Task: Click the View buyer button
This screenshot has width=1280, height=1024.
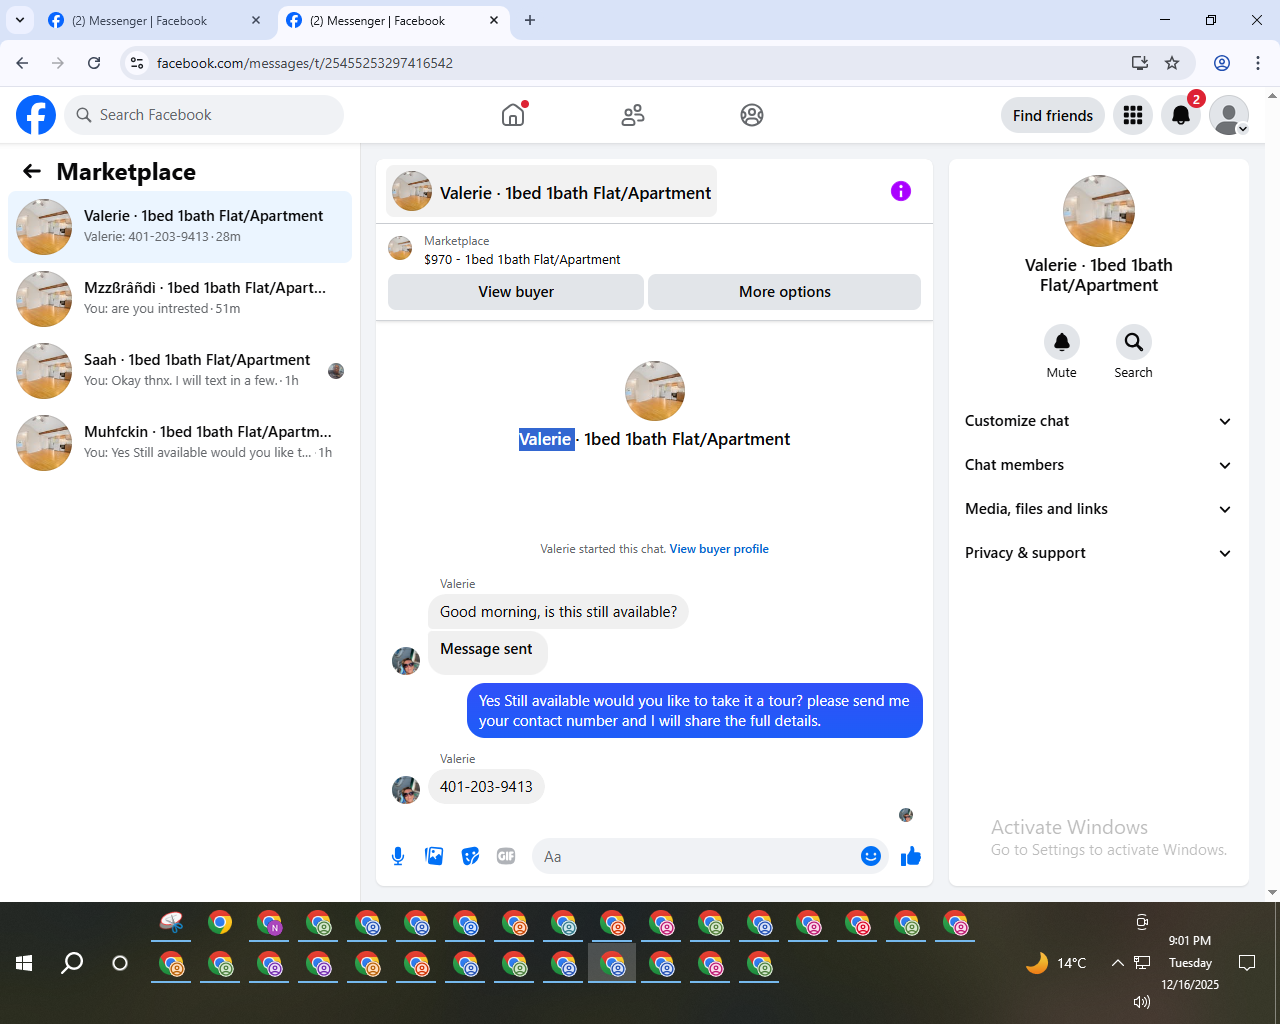Action: coord(516,292)
